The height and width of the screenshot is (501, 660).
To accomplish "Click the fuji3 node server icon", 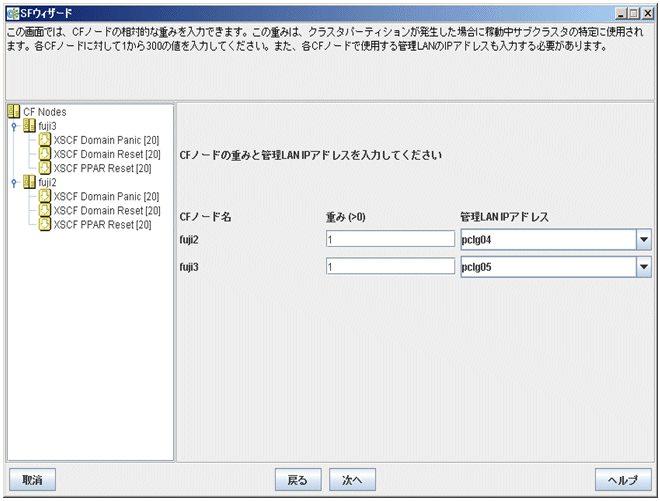I will (29, 125).
